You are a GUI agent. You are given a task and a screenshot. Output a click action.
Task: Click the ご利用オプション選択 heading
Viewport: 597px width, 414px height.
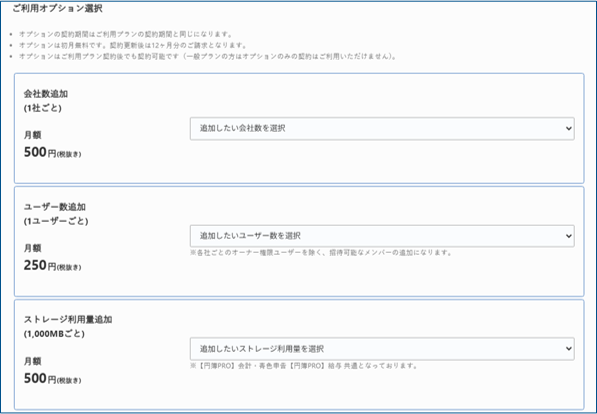click(x=57, y=8)
